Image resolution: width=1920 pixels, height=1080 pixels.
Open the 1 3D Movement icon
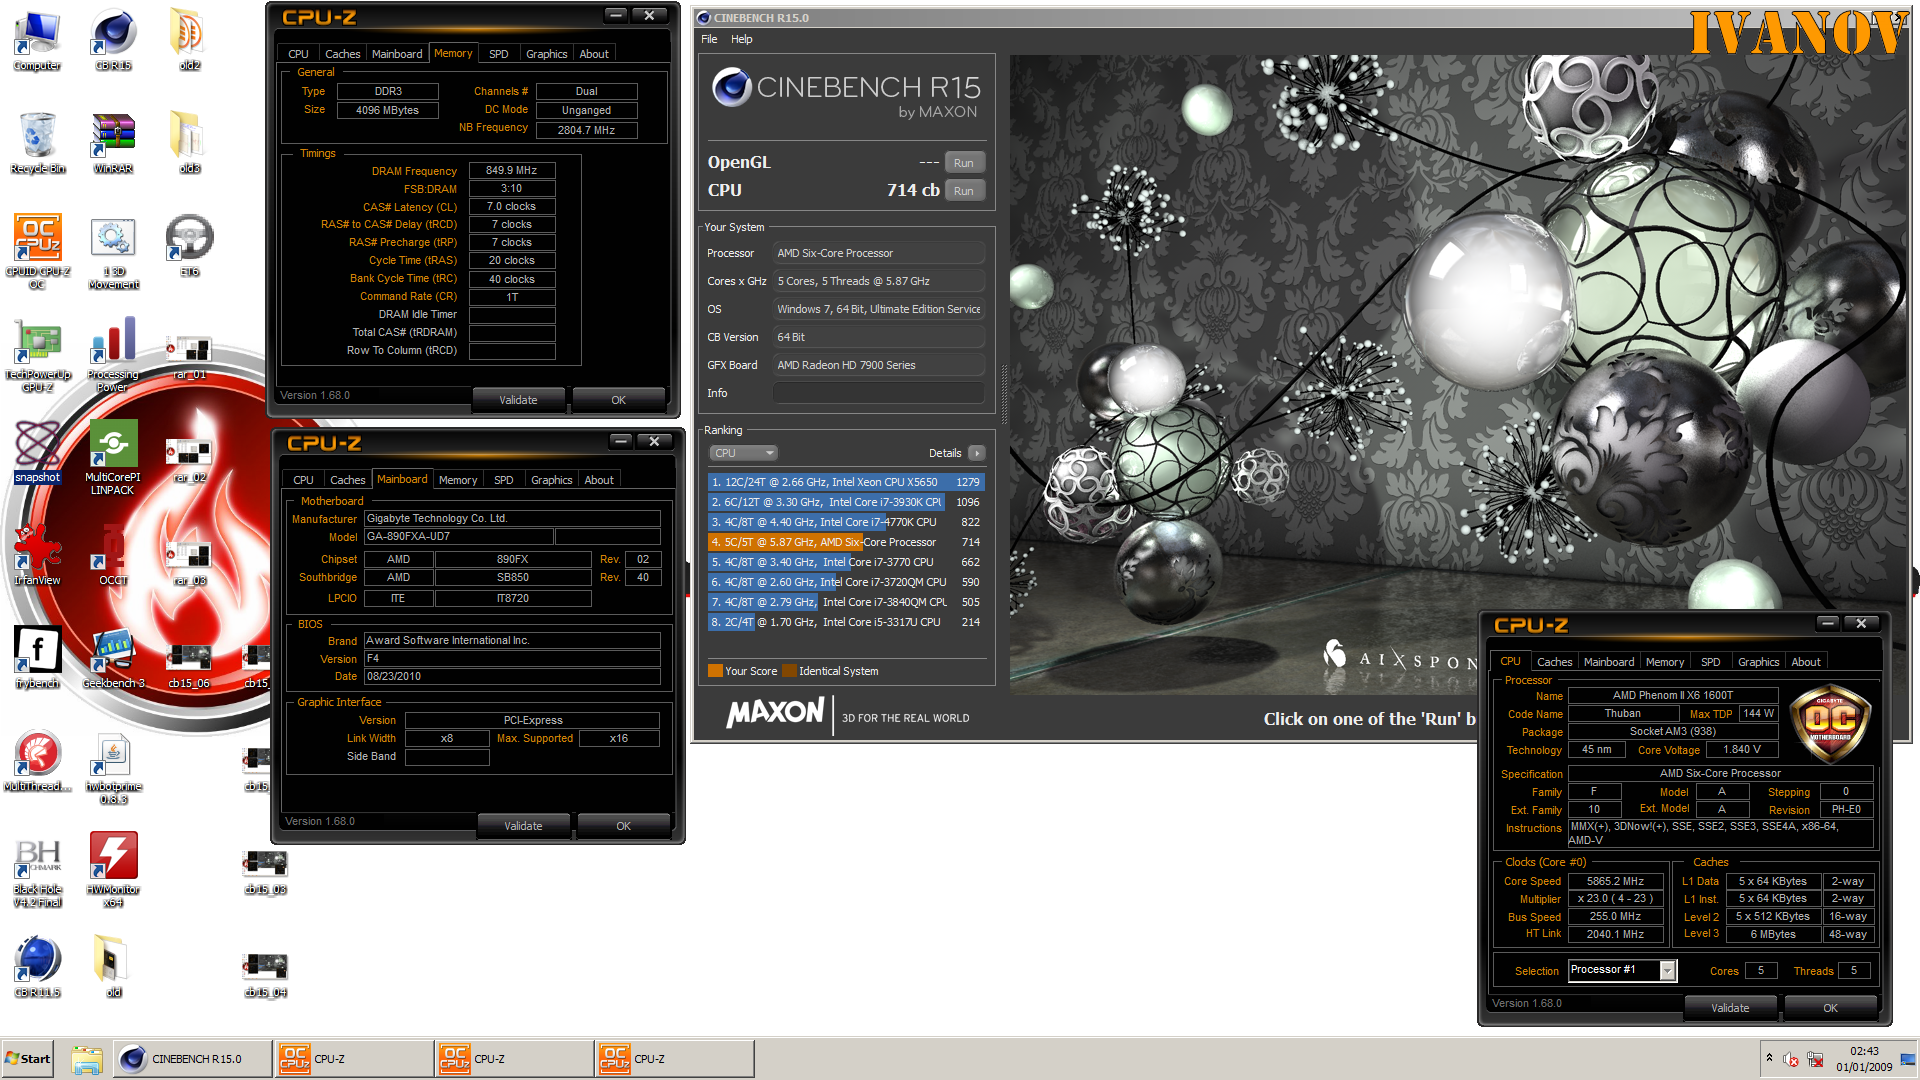pyautogui.click(x=113, y=251)
